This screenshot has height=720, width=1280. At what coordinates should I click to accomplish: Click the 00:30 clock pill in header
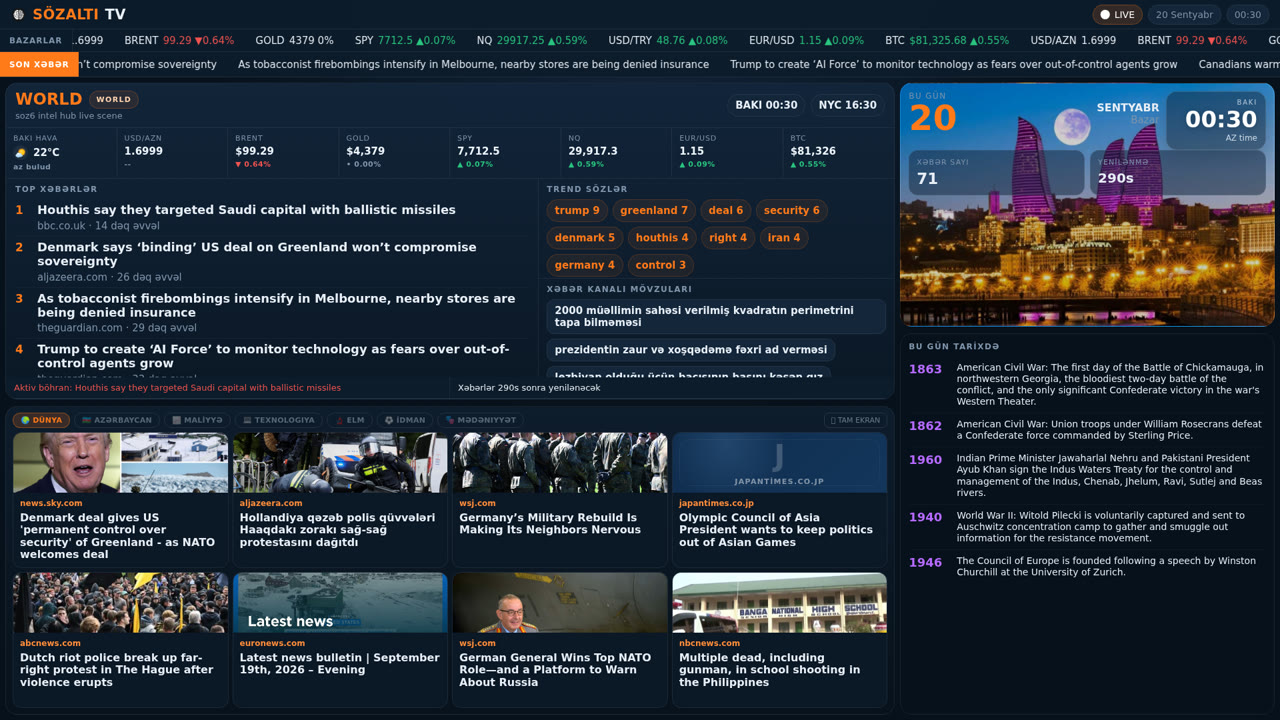point(1247,15)
